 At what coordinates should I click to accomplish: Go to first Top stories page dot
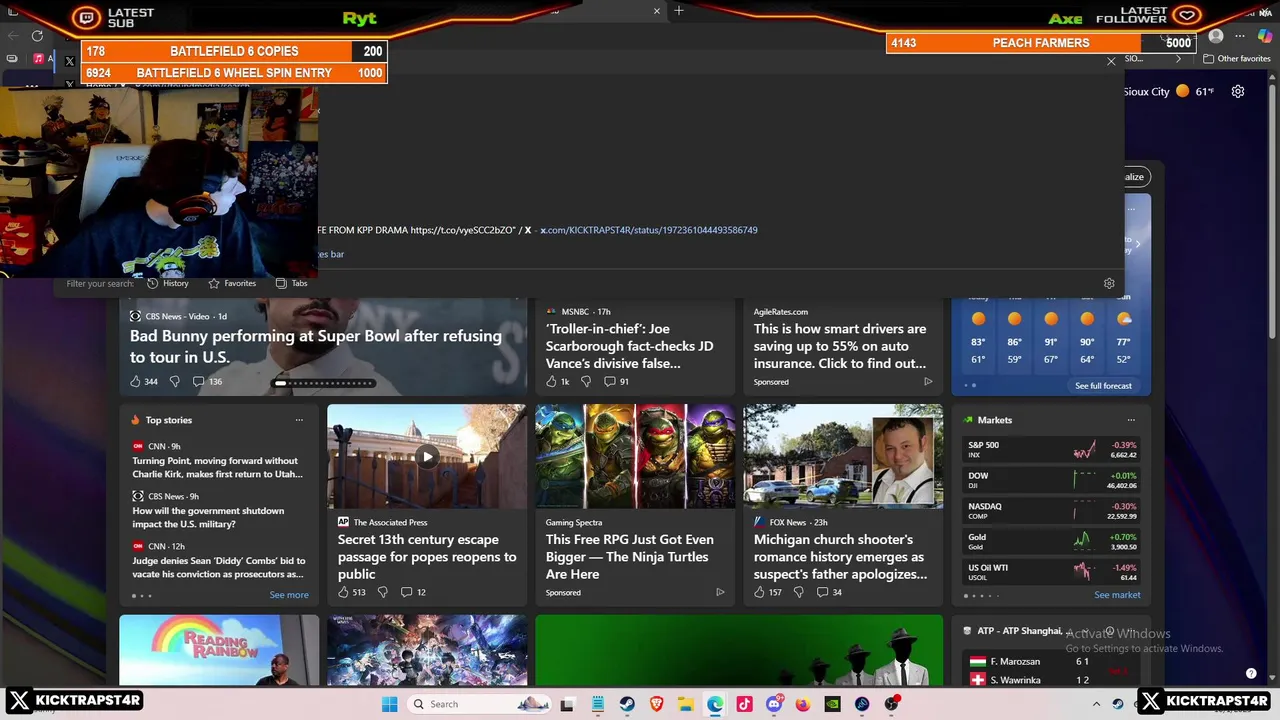[x=134, y=596]
